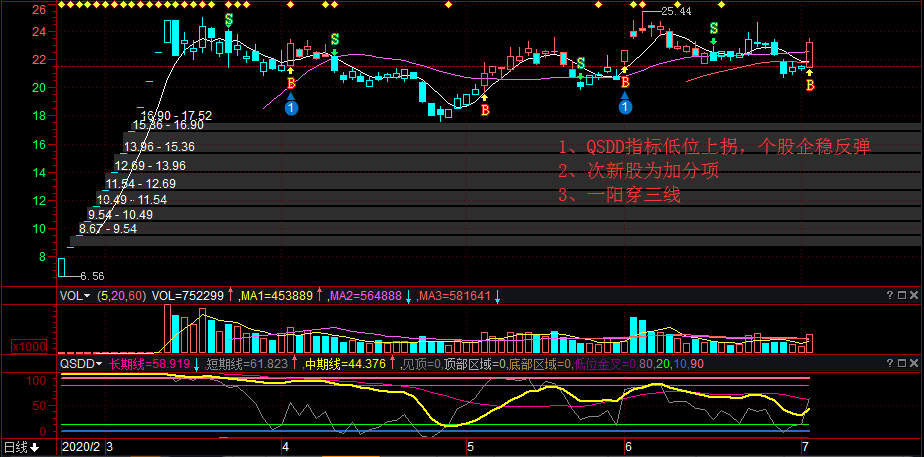Select the rightmost red B buy signal
924x457 pixels.
pyautogui.click(x=810, y=86)
